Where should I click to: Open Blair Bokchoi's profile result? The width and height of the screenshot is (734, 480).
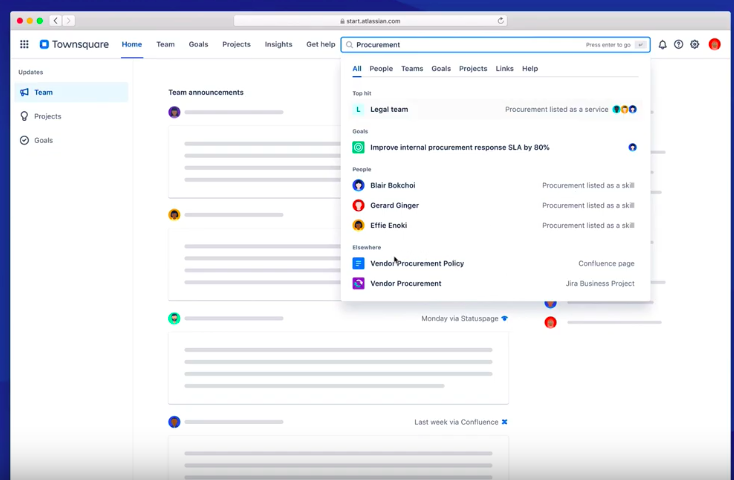pos(494,185)
